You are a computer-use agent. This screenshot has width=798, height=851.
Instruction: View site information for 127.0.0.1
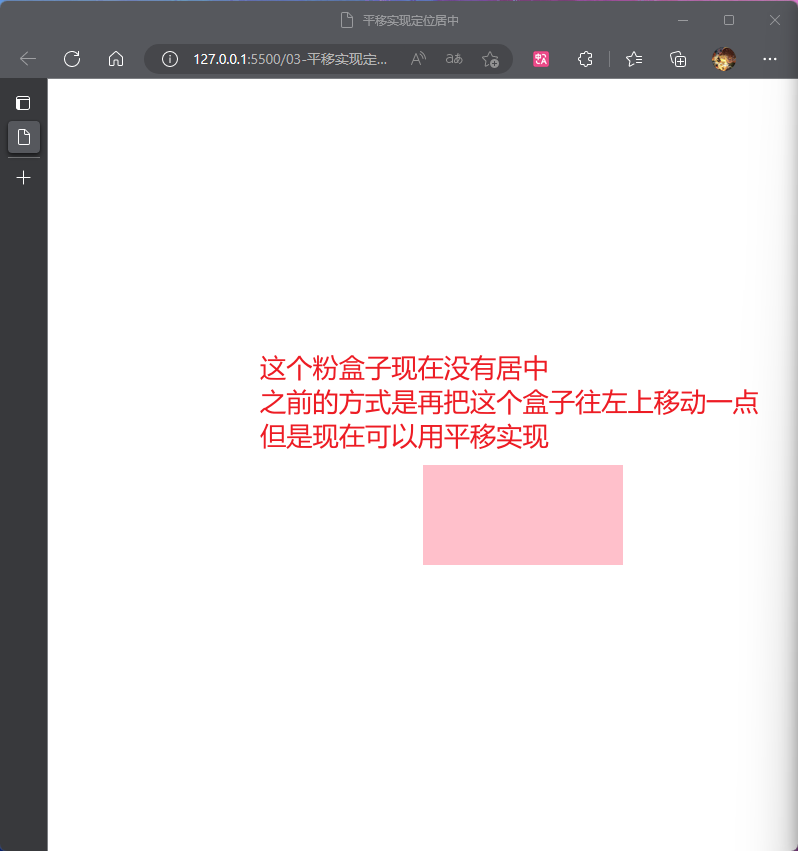click(x=170, y=59)
